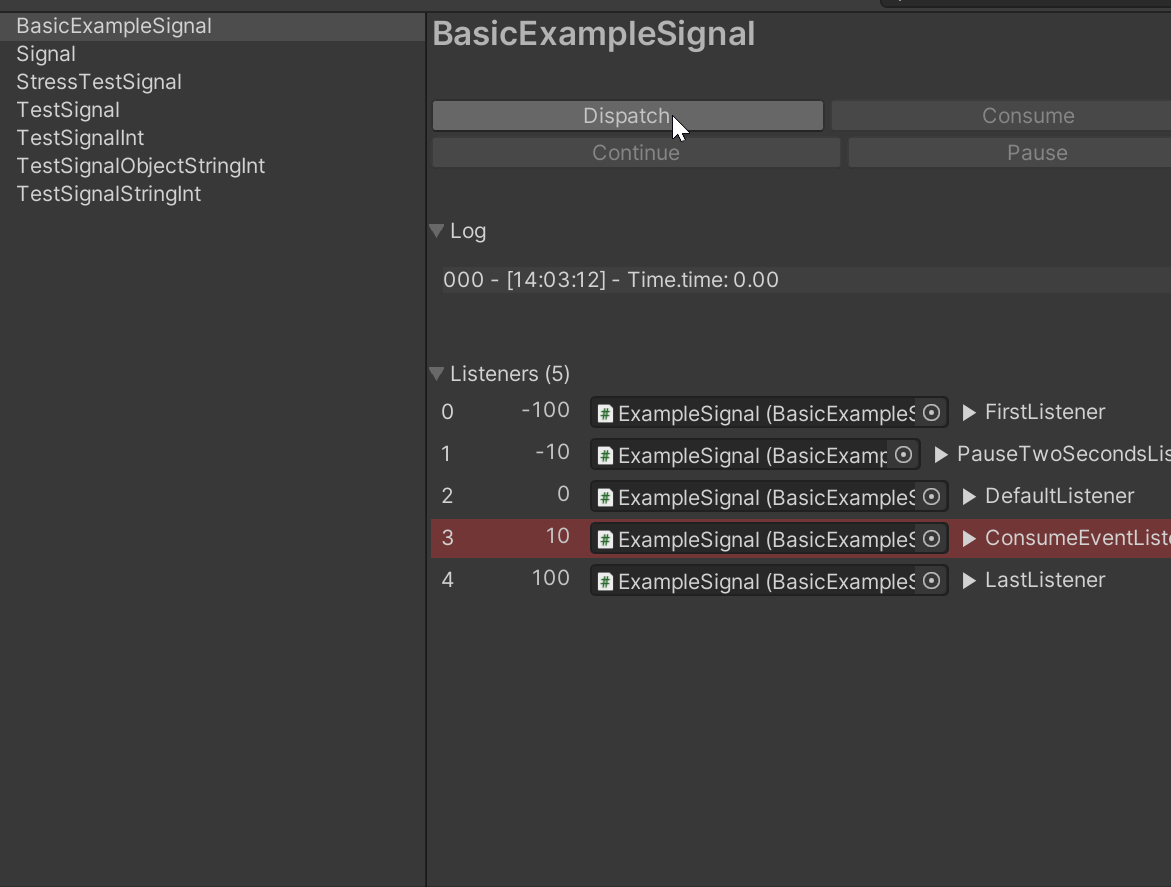Expand the LastListener foldout arrow
The height and width of the screenshot is (887, 1171).
969,580
